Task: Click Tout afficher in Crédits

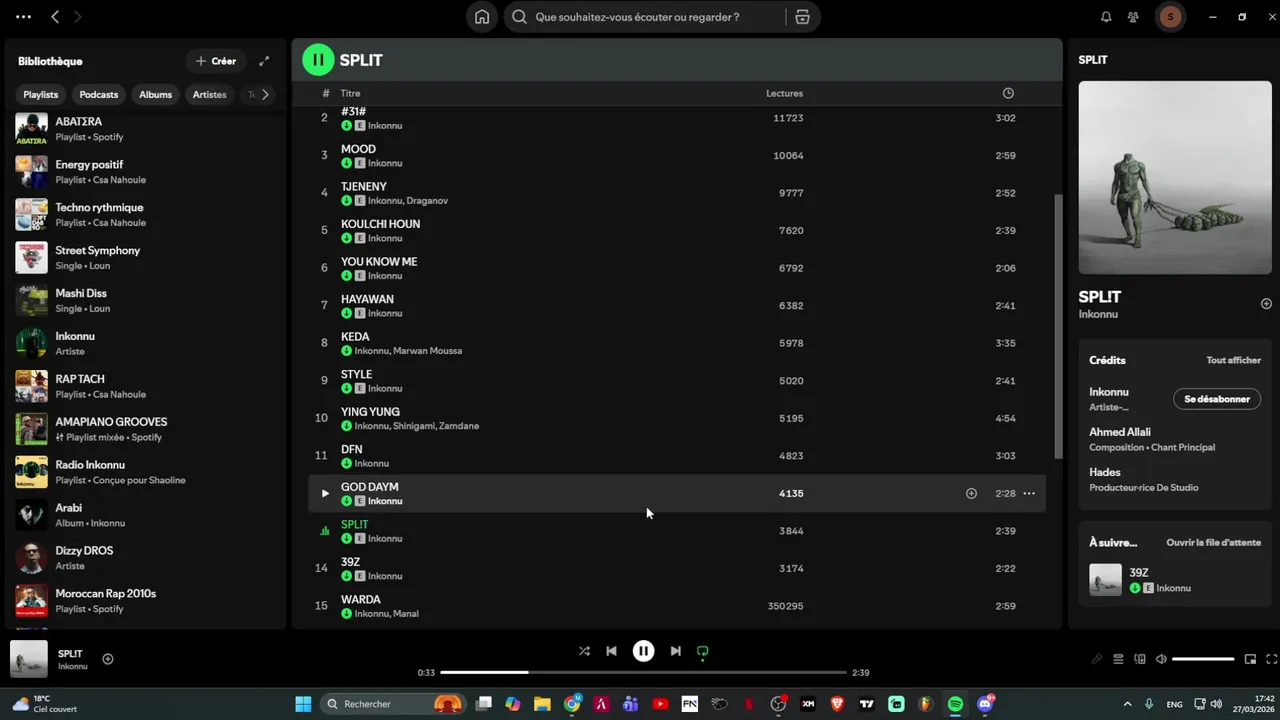Action: (x=1233, y=360)
